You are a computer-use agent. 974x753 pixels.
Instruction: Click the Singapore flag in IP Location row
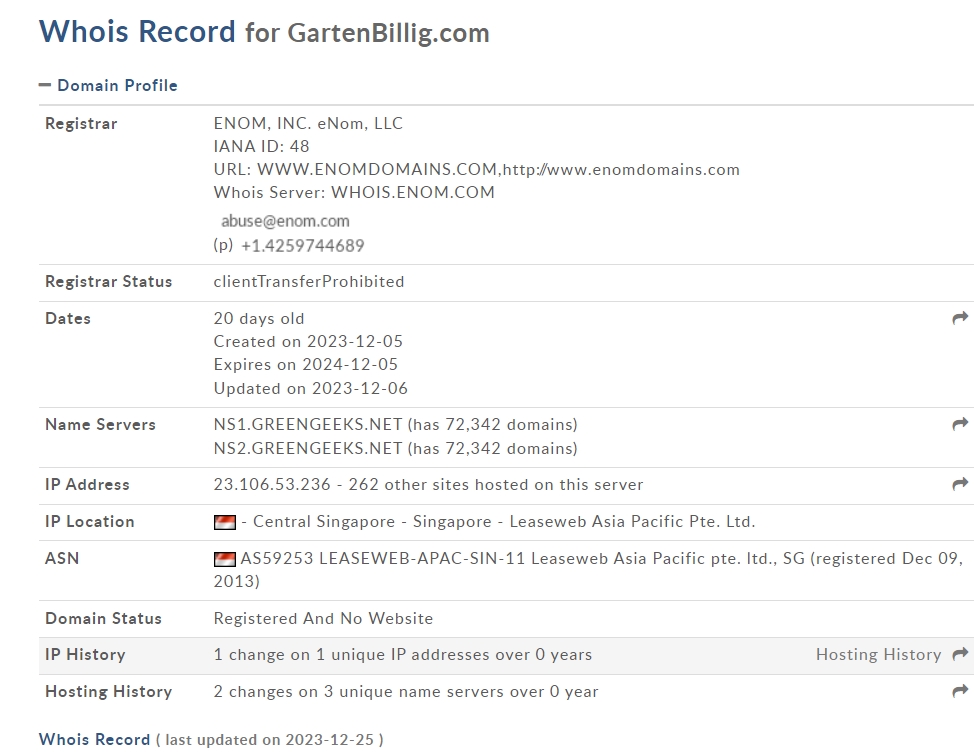pyautogui.click(x=224, y=522)
